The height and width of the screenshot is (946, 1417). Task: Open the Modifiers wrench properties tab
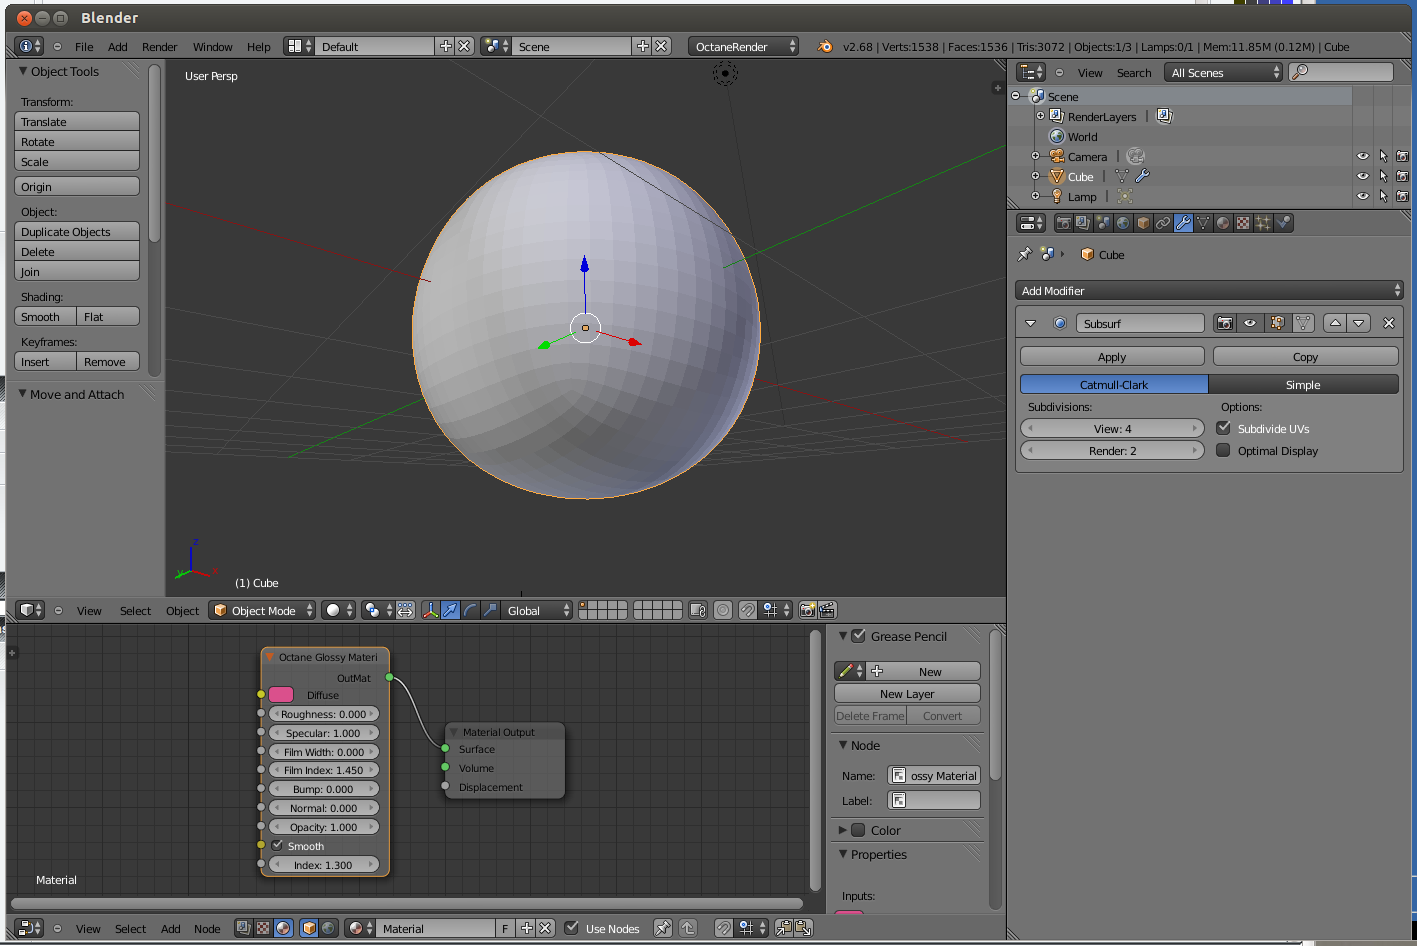click(1183, 223)
